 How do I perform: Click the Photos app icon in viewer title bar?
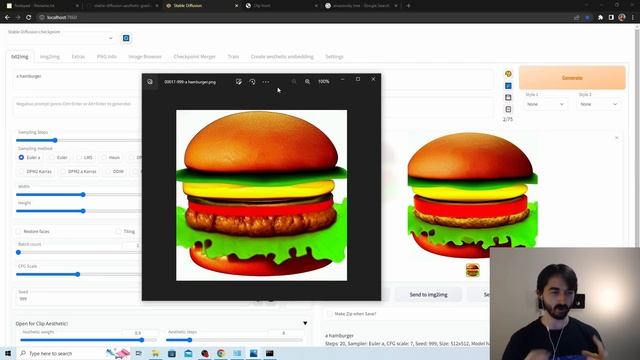[150, 82]
